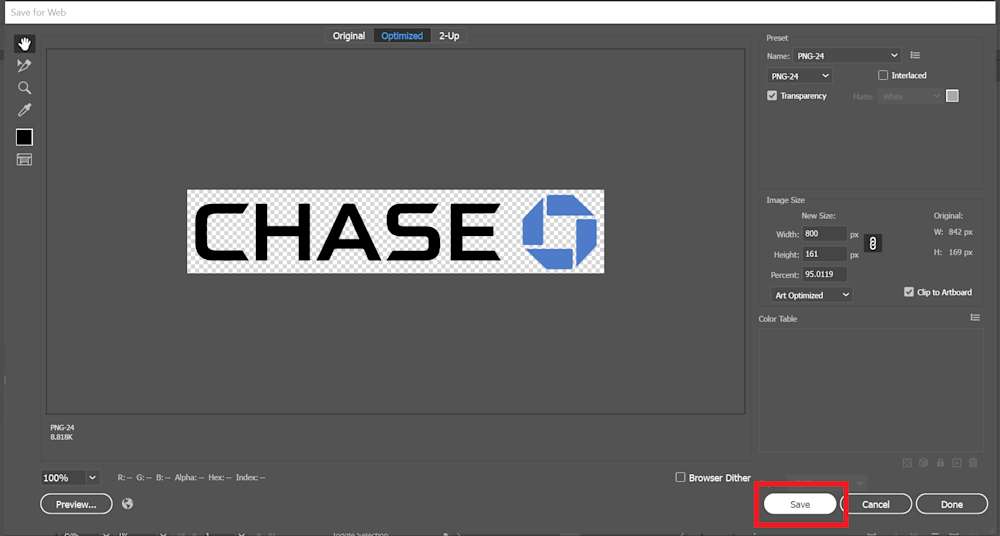
Task: Click the lock color icon
Action: [x=940, y=463]
